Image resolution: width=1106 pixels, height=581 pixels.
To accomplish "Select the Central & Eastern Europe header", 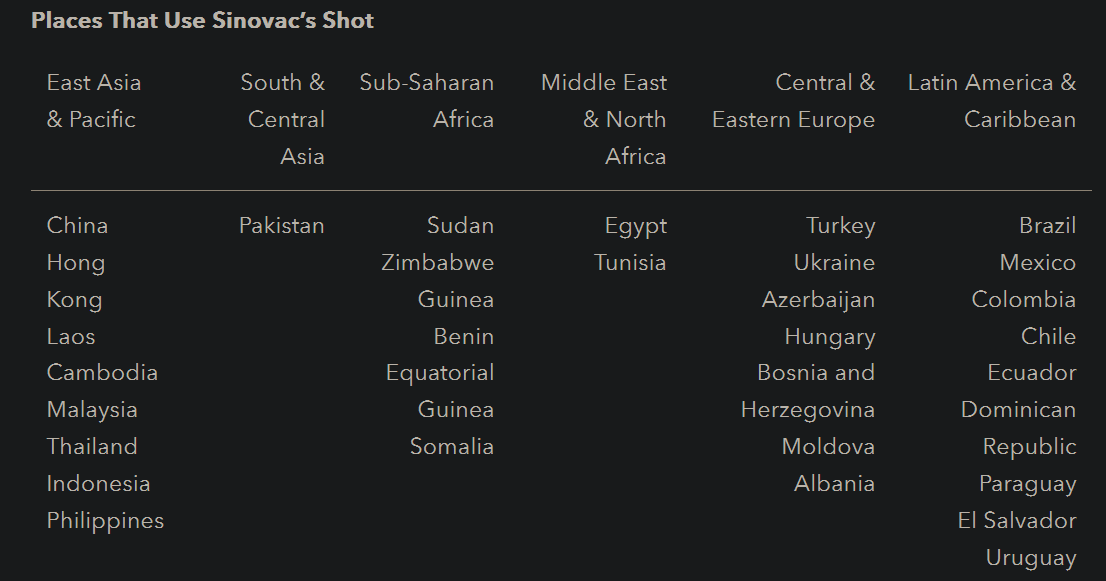I will point(794,101).
